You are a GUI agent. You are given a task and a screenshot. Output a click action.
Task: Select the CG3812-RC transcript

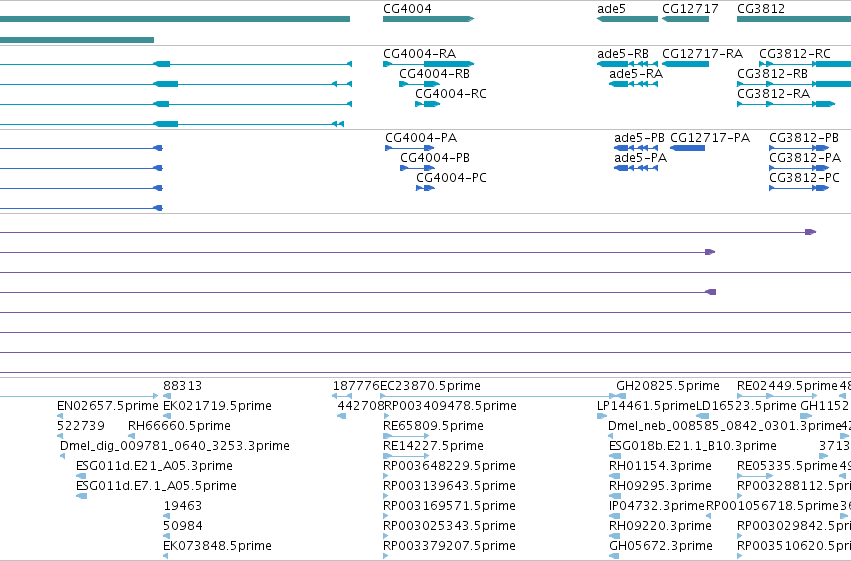pyautogui.click(x=805, y=64)
